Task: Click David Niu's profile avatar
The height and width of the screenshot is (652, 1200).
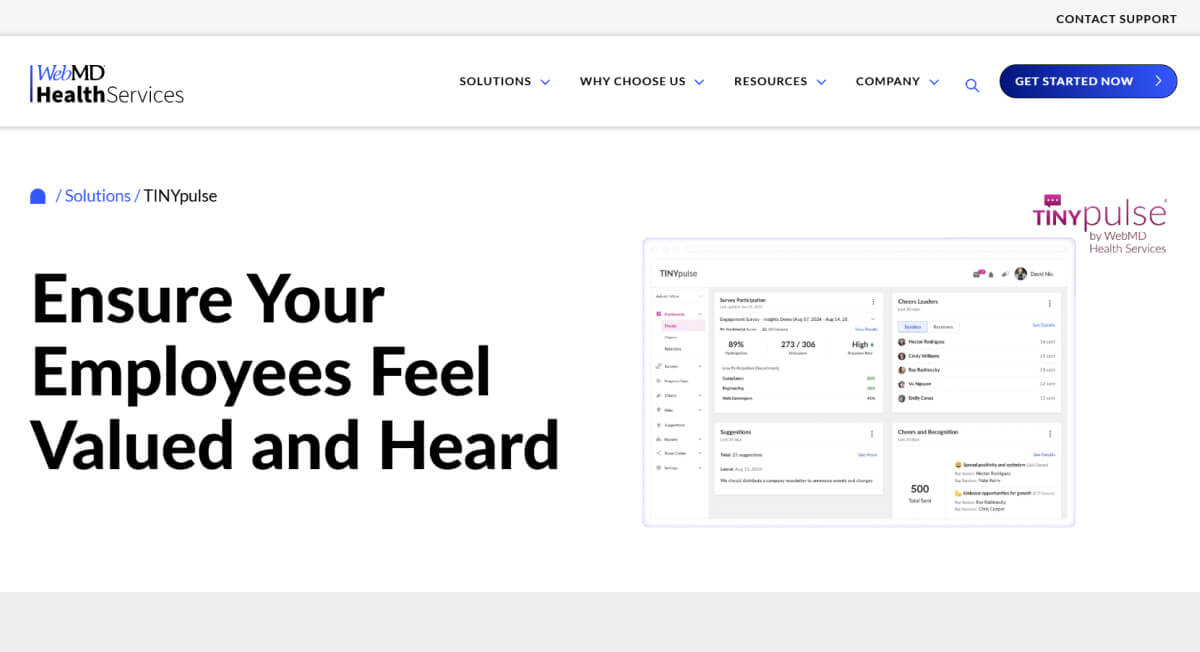Action: pyautogui.click(x=1020, y=274)
